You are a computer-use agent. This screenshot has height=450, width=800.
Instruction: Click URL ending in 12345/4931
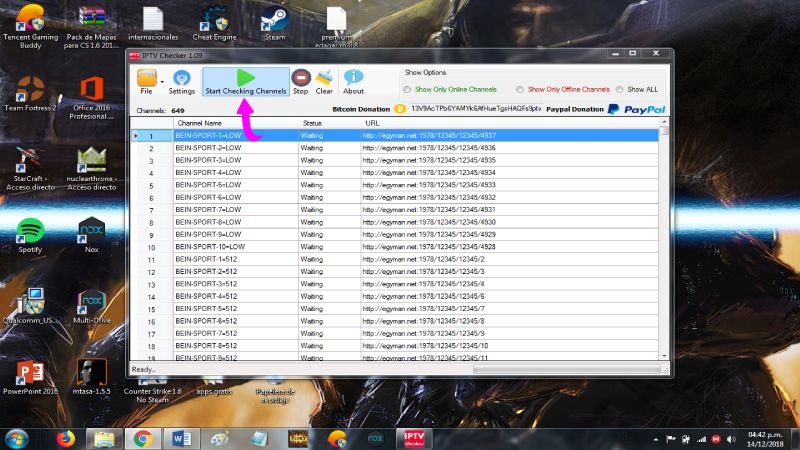pyautogui.click(x=429, y=210)
